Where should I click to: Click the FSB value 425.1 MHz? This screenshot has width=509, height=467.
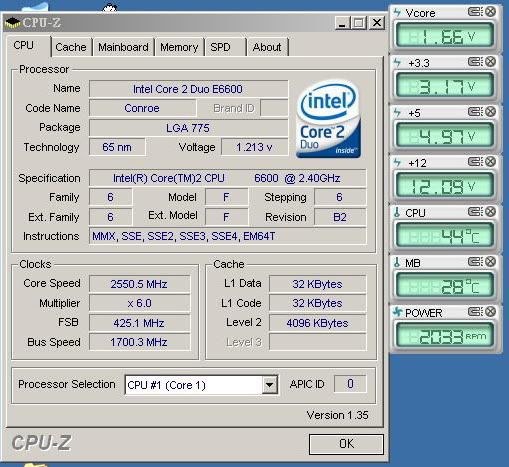point(139,323)
